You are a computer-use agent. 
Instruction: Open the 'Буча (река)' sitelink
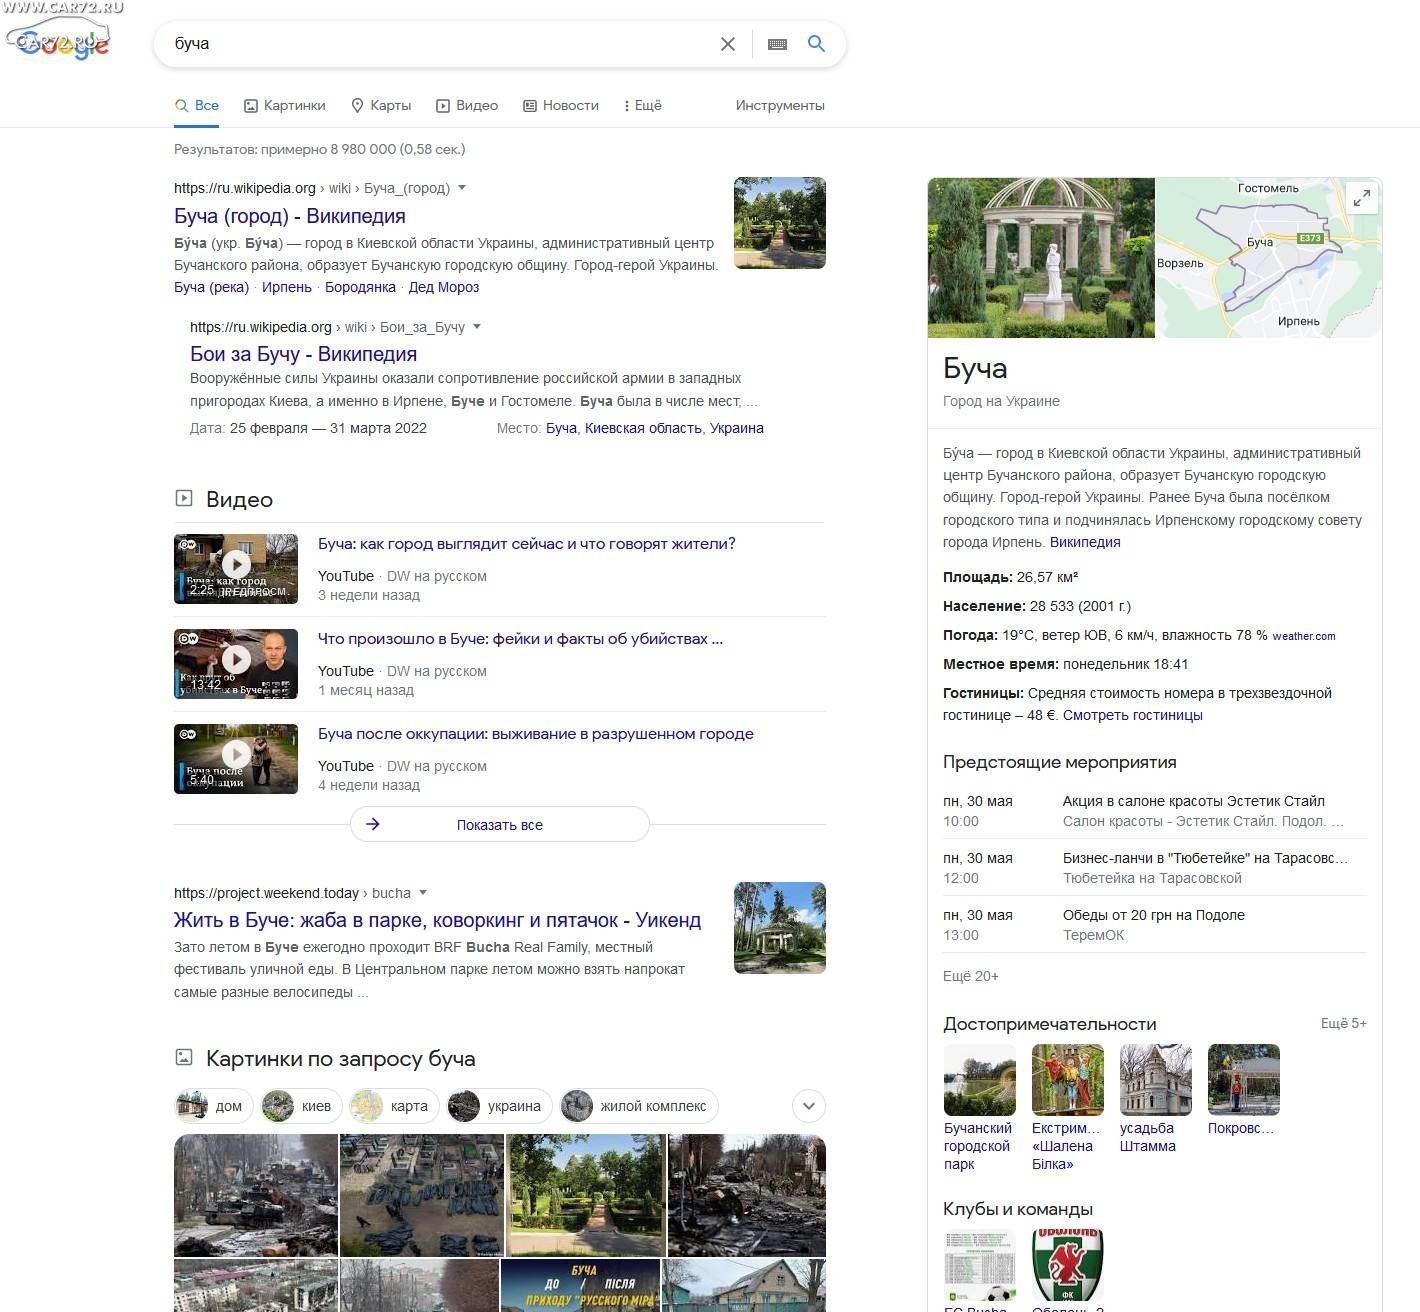[211, 287]
